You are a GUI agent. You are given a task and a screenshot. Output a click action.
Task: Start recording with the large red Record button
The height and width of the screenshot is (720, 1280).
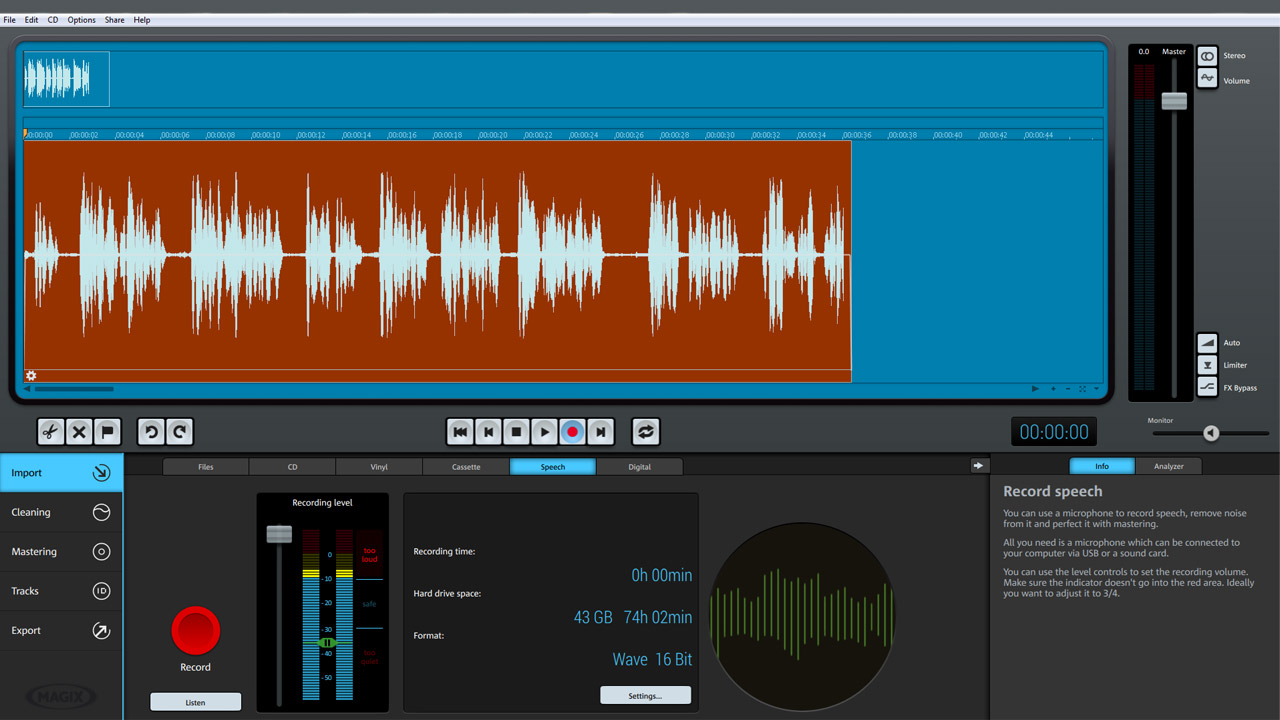195,631
